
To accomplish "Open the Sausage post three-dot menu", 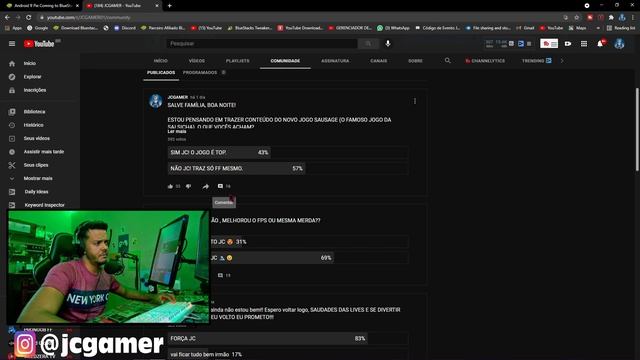I will (x=415, y=101).
